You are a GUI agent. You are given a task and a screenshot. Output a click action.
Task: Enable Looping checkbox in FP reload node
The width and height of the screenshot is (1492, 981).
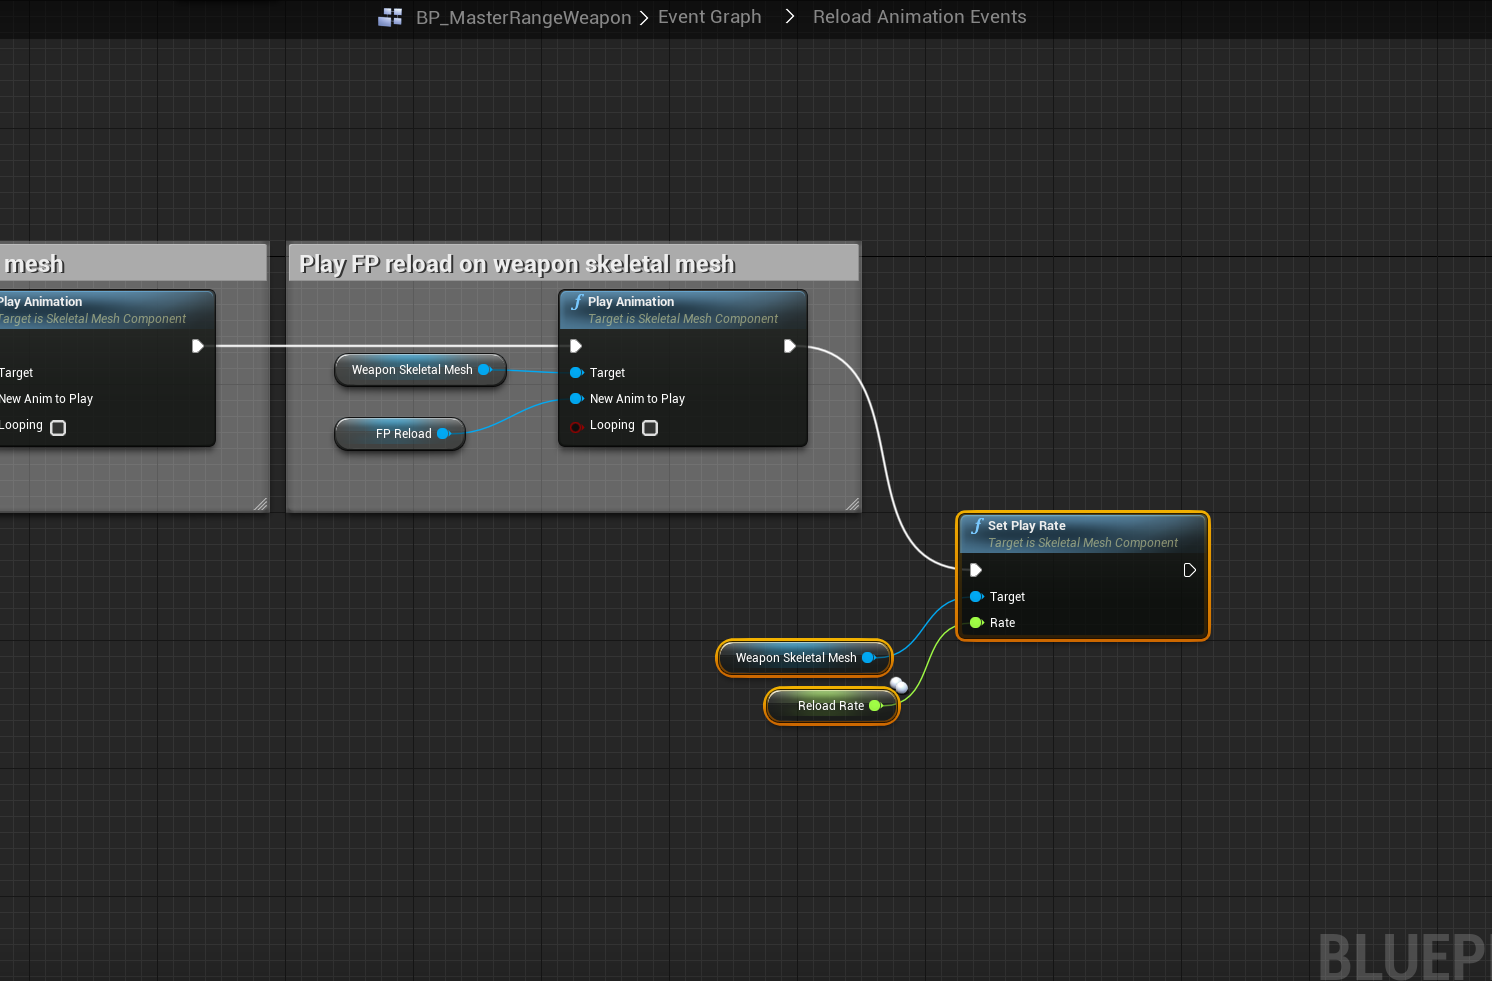coord(650,428)
